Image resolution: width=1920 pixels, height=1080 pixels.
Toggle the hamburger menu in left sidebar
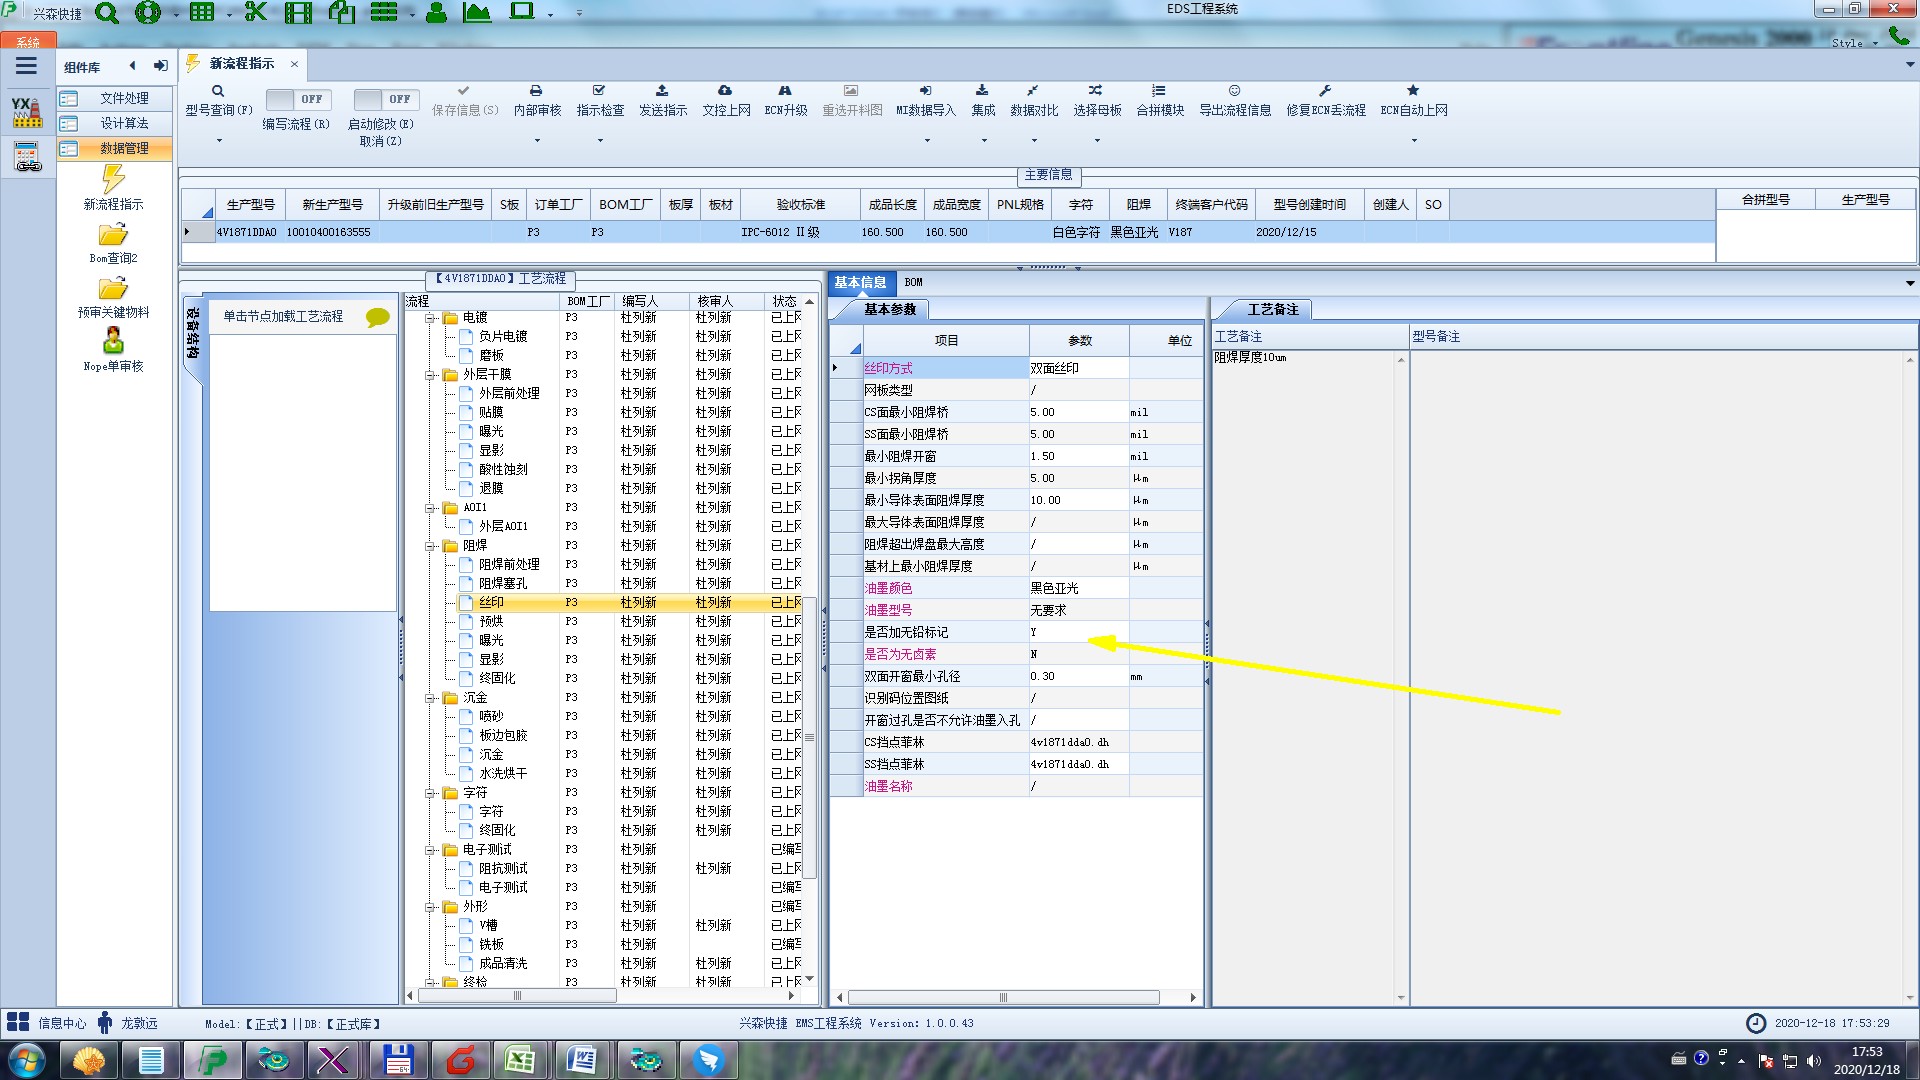pos(26,66)
